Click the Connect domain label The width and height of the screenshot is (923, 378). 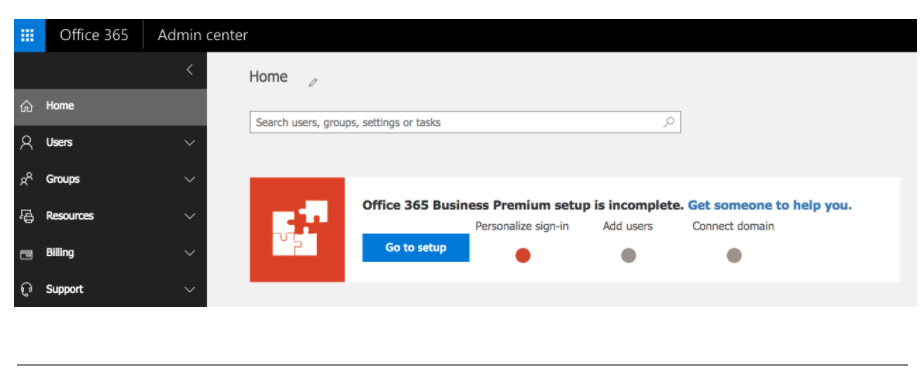[x=733, y=226]
